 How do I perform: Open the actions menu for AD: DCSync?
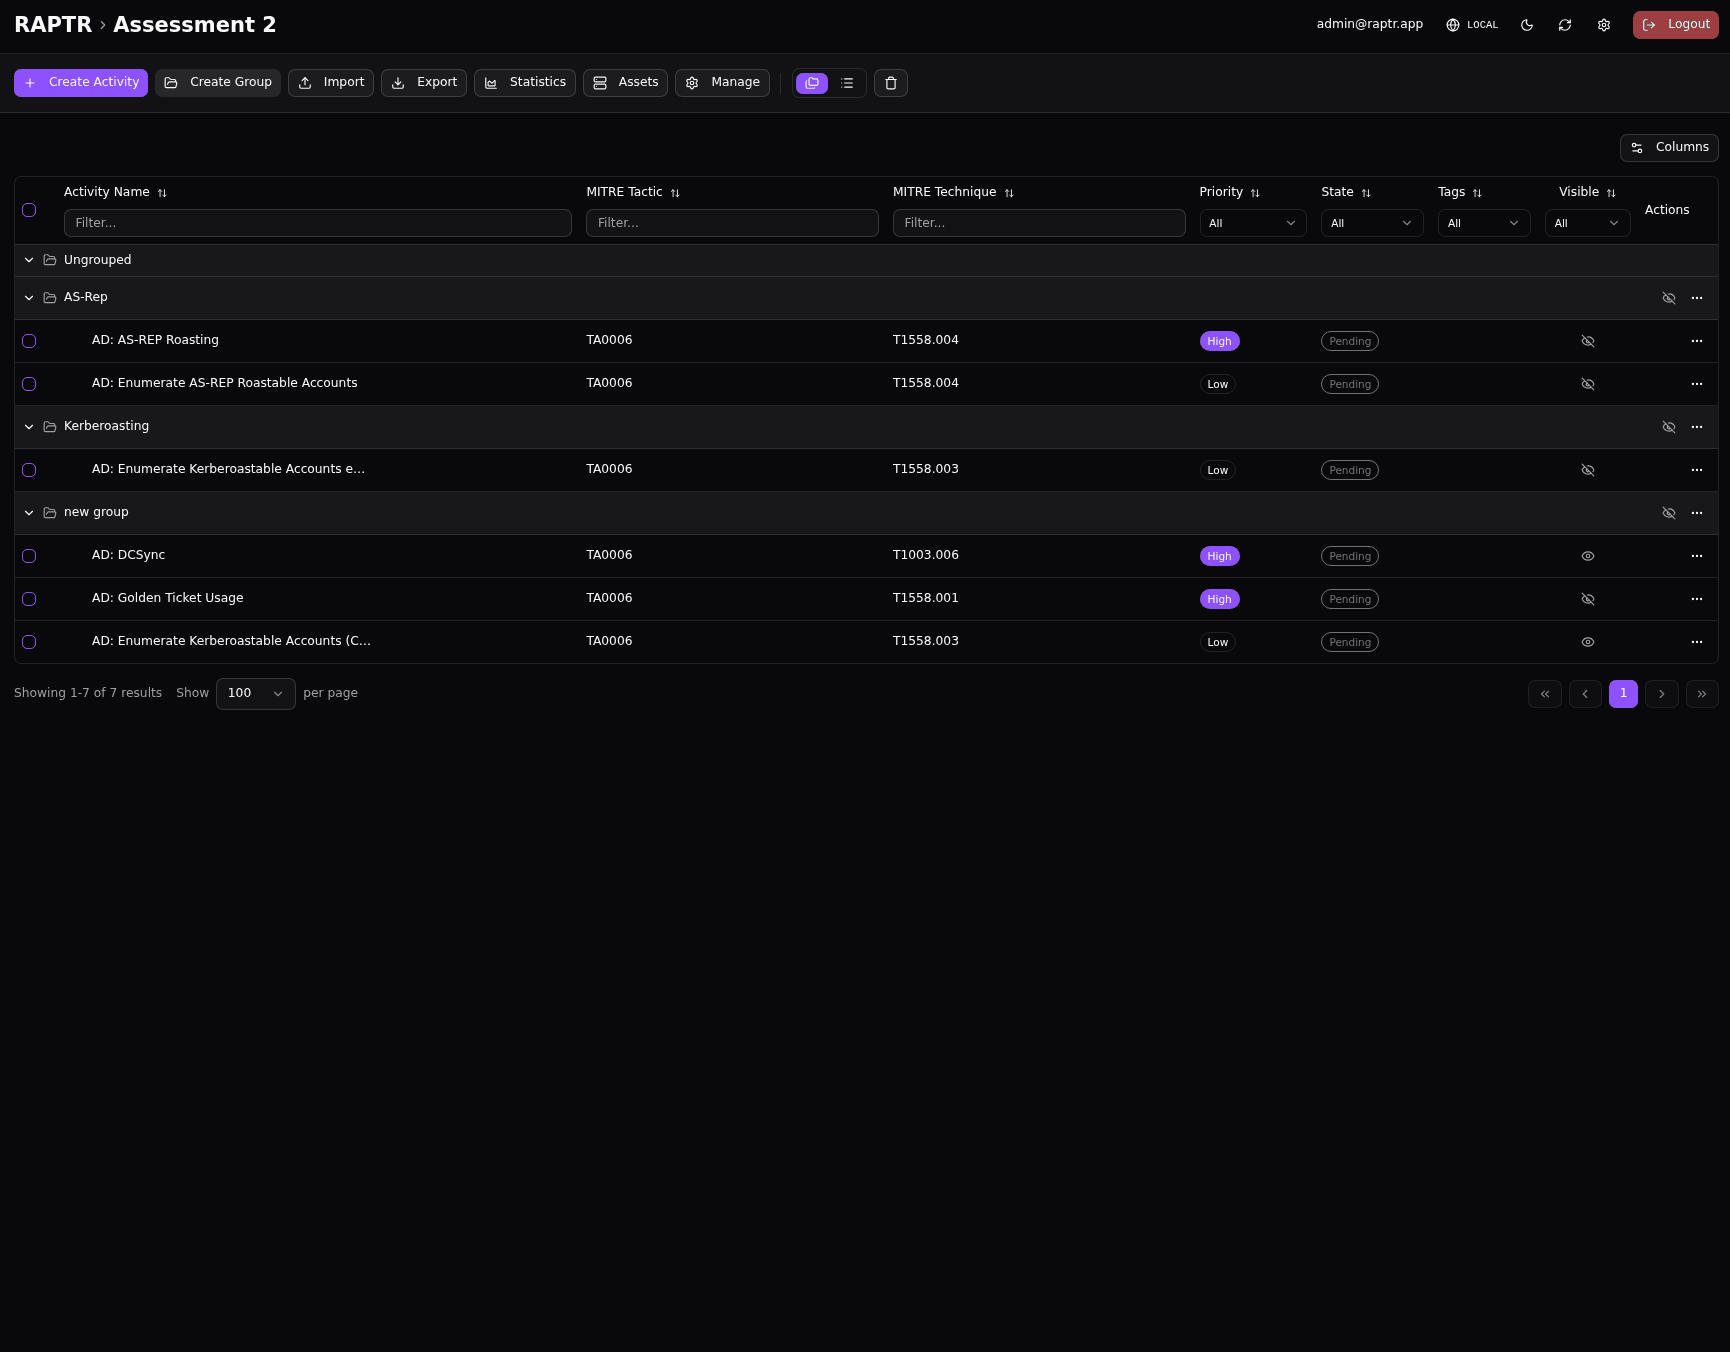click(x=1696, y=555)
